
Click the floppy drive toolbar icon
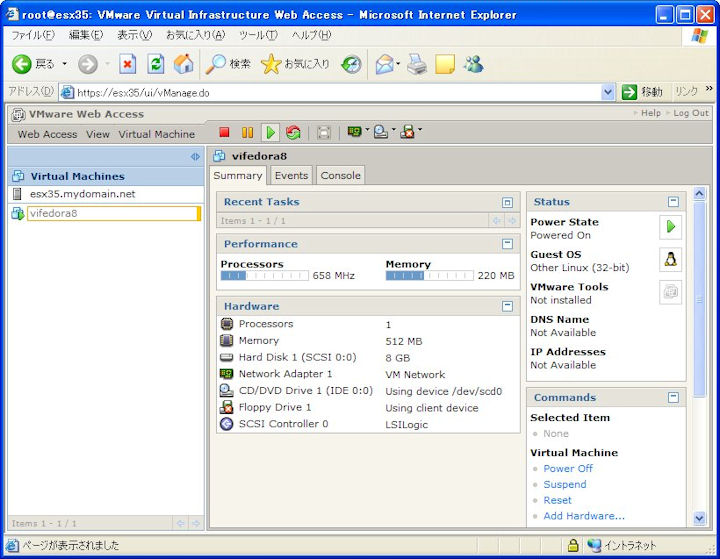pos(407,132)
